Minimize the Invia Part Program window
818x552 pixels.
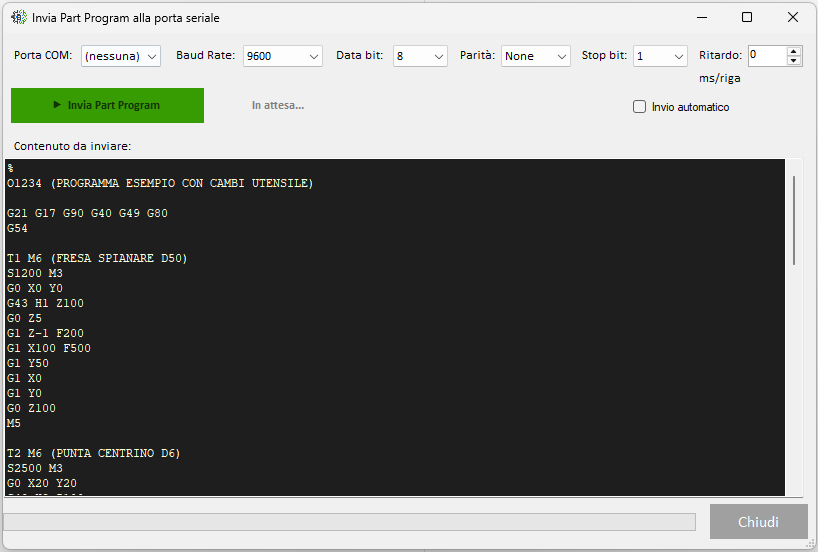[702, 17]
